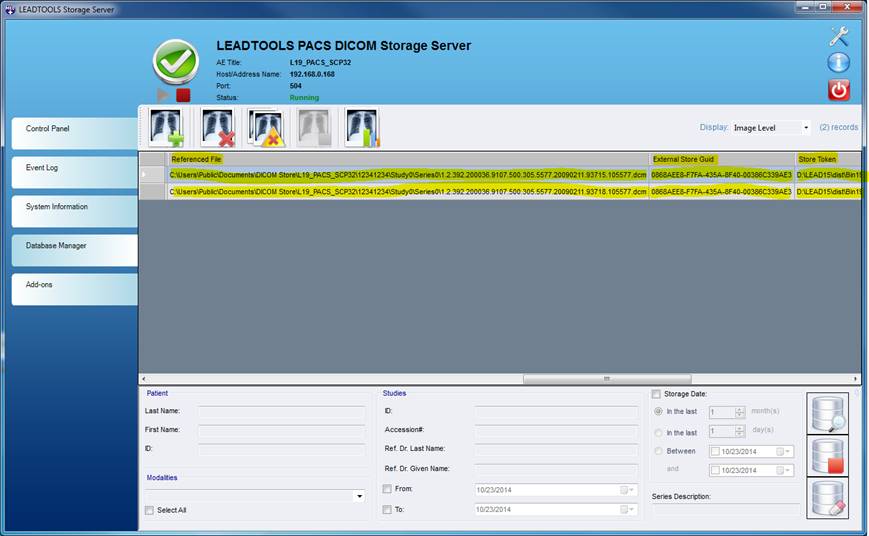Click the database eraser clear icon
The height and width of the screenshot is (536, 869).
coord(827,497)
